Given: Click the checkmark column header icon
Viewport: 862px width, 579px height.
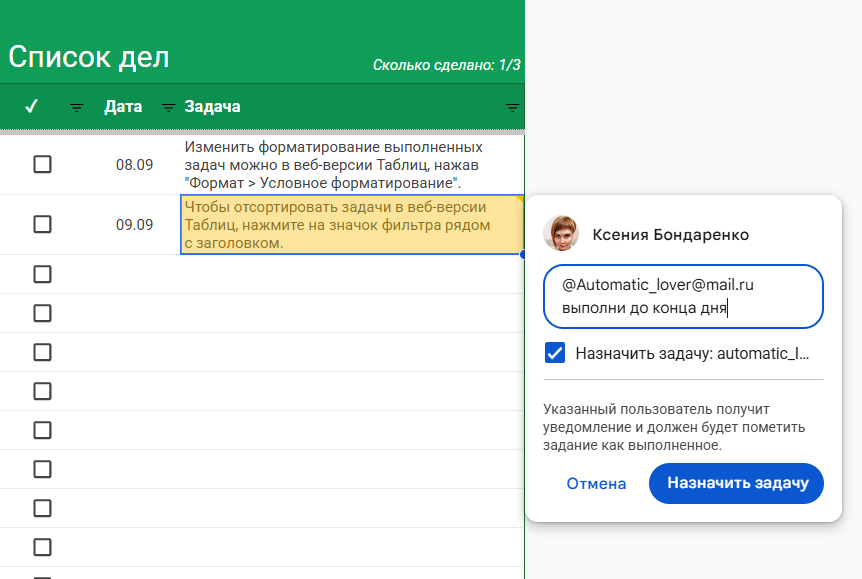Looking at the screenshot, I should click(x=32, y=106).
